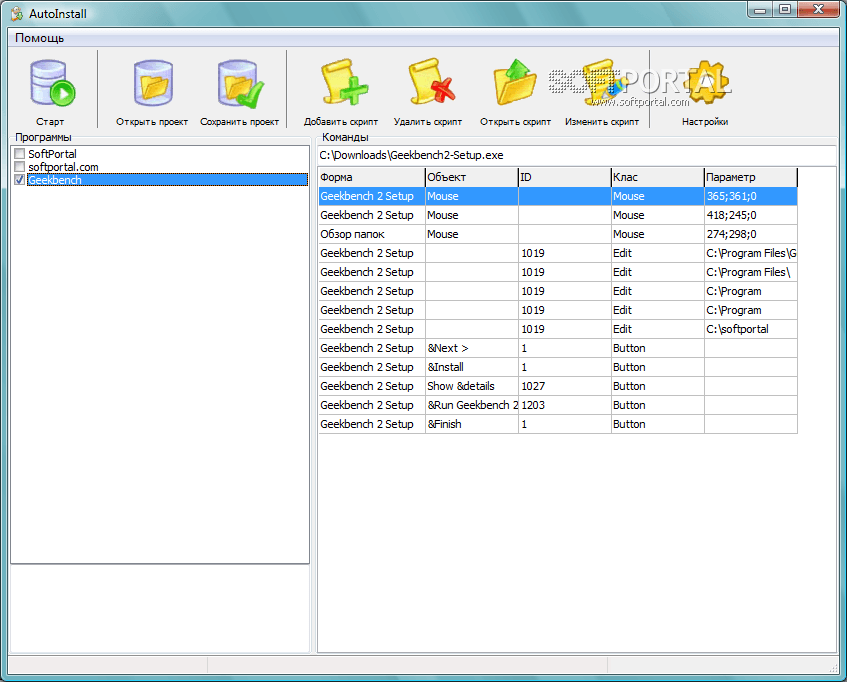Minimize the AutoInstall window
The width and height of the screenshot is (847, 682).
coord(760,10)
